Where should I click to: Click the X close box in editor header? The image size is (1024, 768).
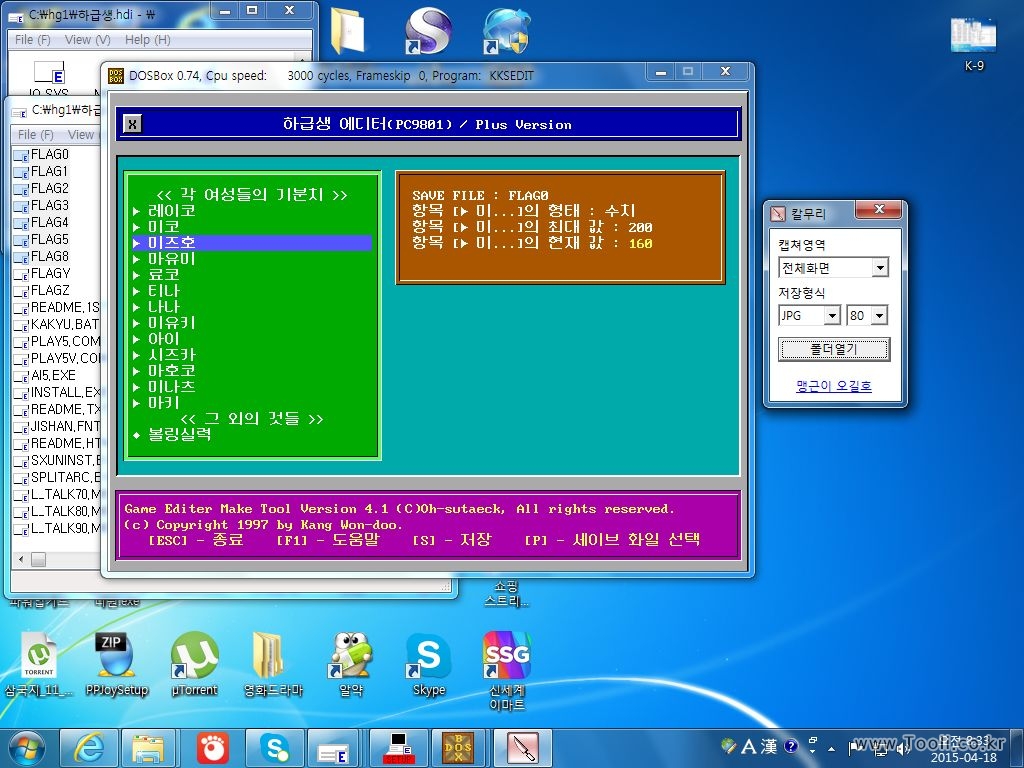coord(133,124)
